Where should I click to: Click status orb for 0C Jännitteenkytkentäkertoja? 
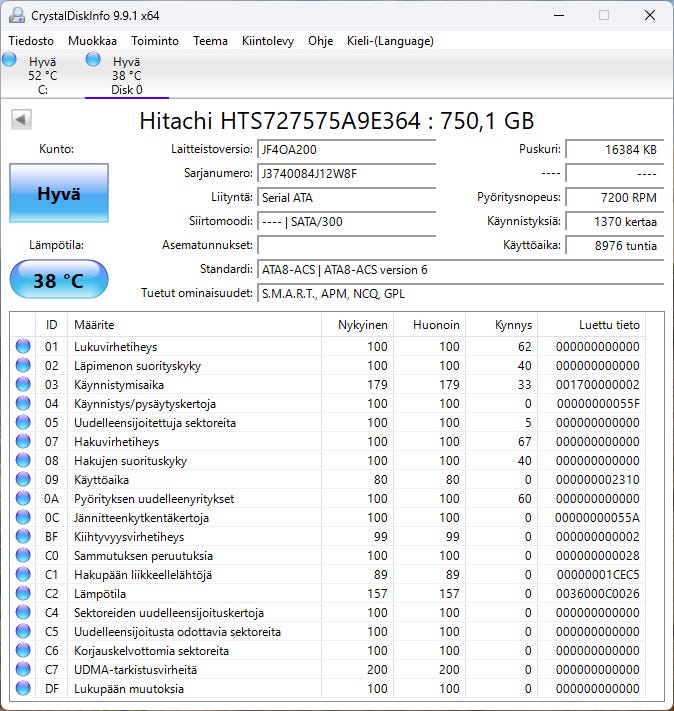(23, 517)
